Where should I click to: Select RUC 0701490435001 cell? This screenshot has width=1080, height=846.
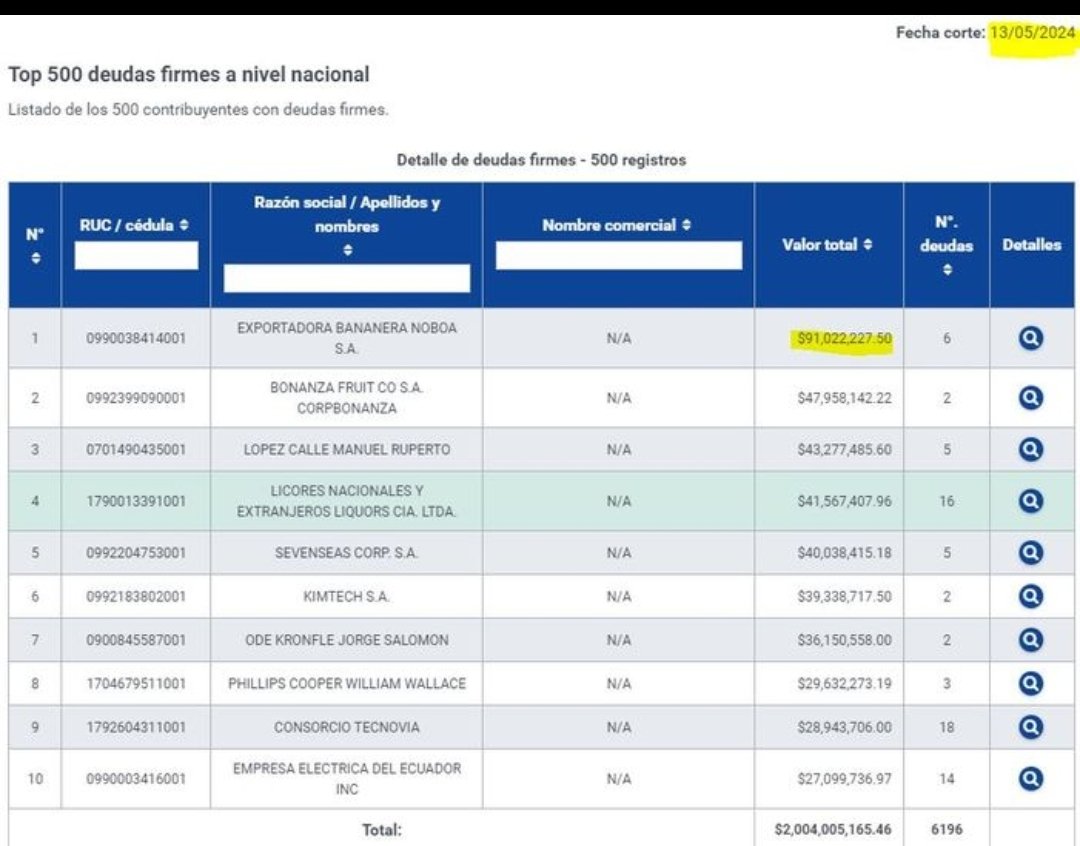136,450
